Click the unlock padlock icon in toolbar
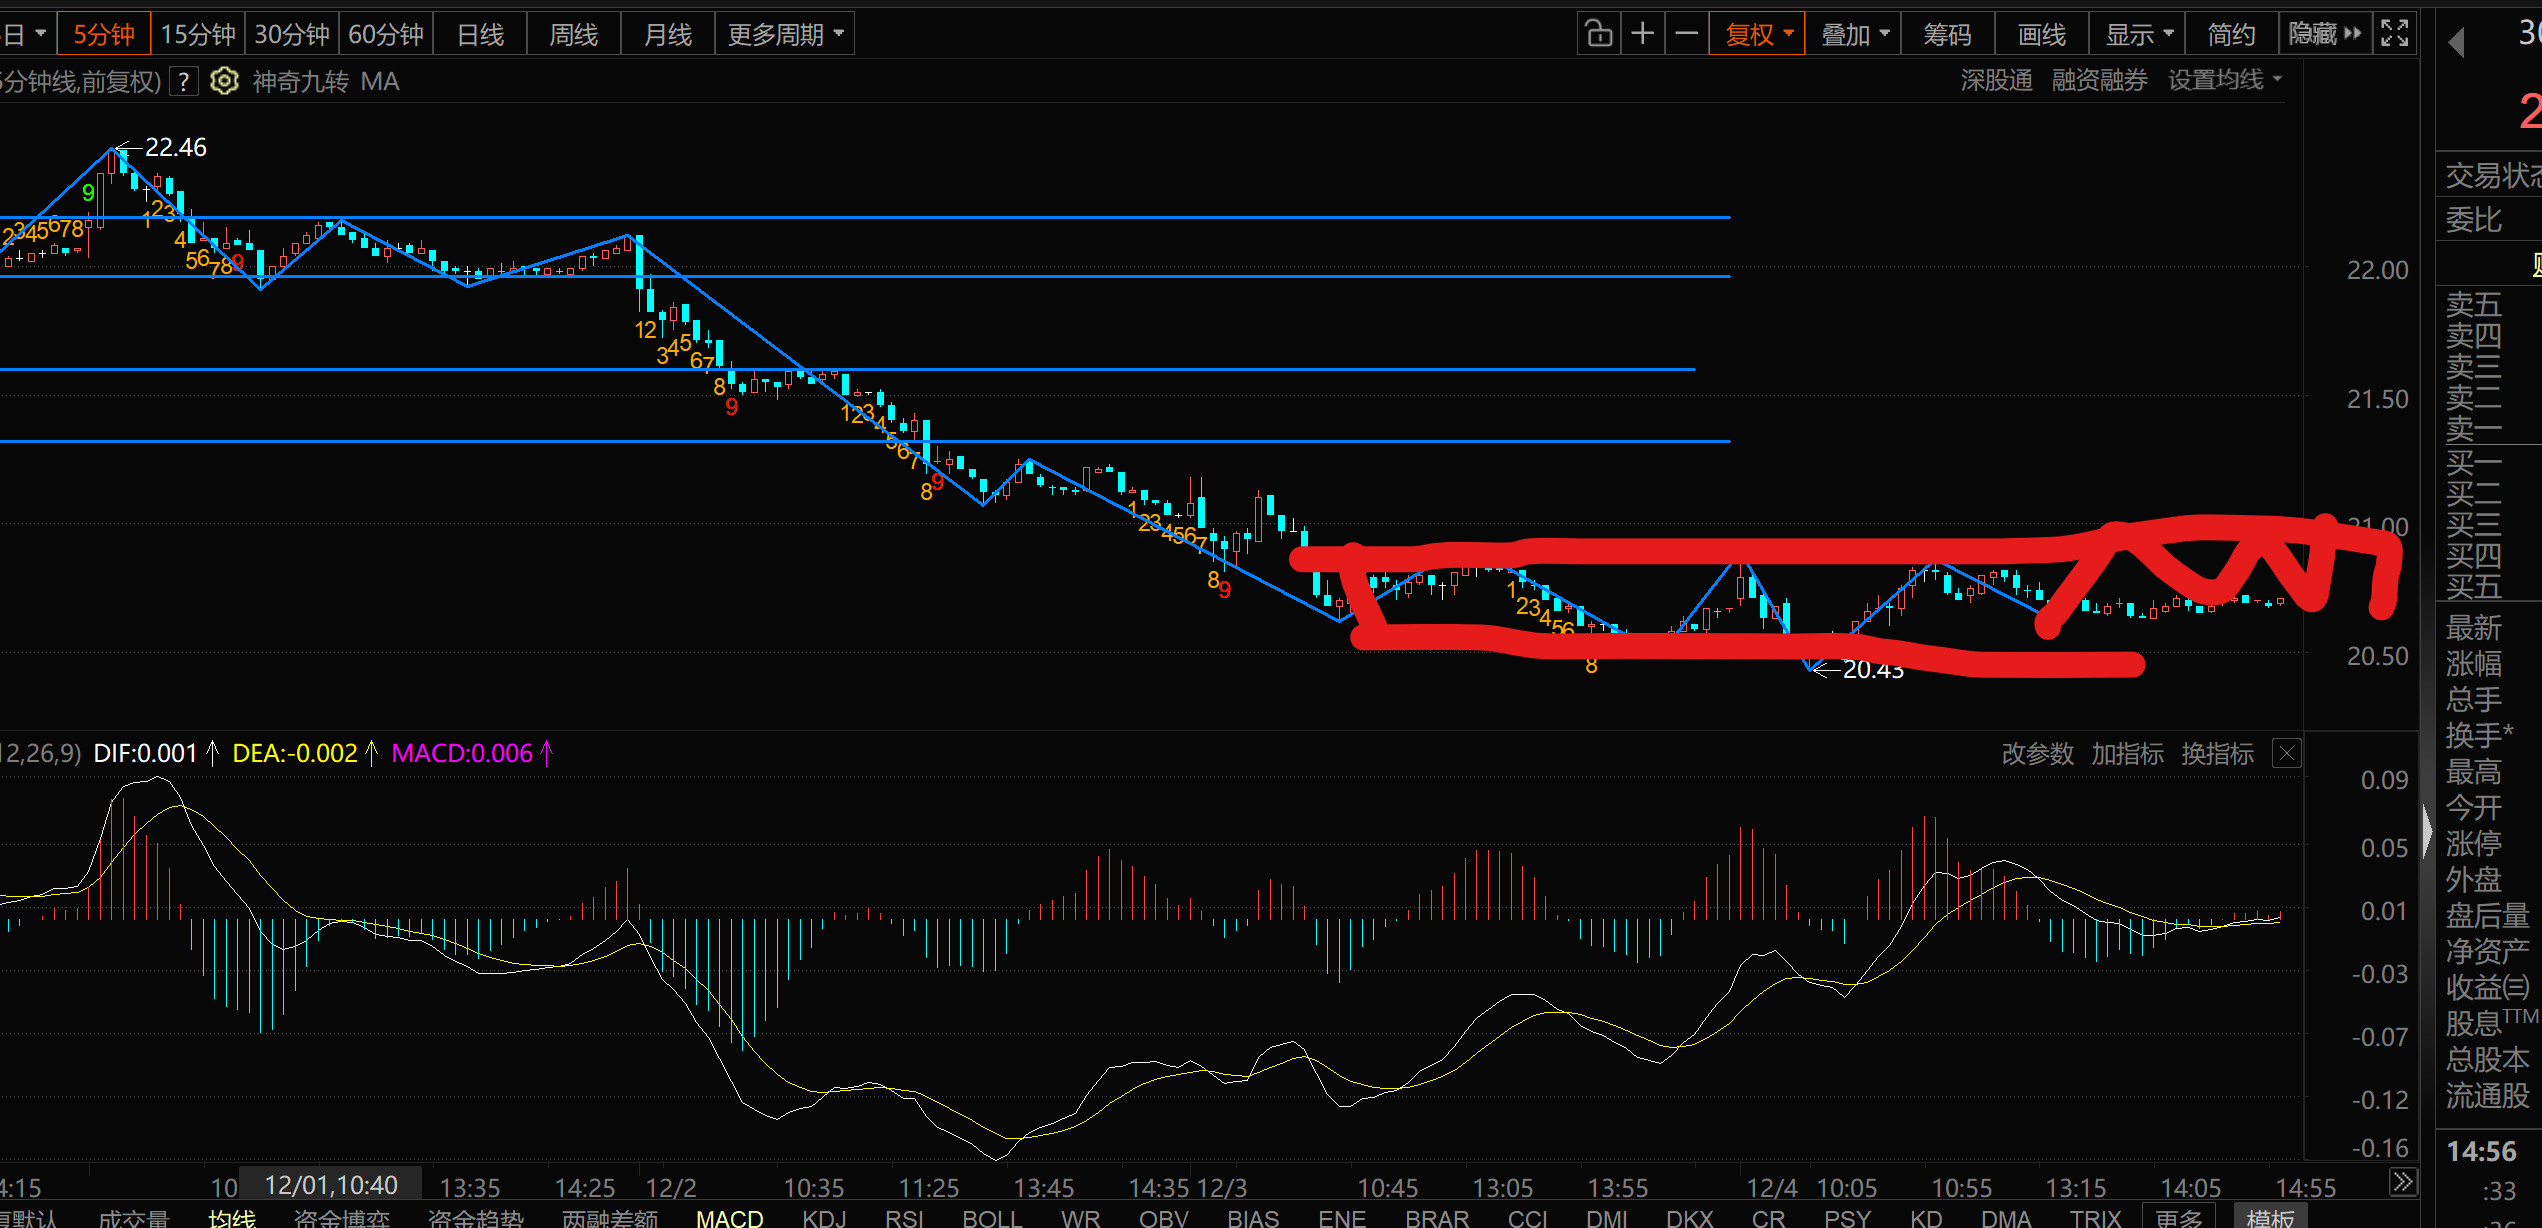2542x1228 pixels. click(x=1598, y=34)
